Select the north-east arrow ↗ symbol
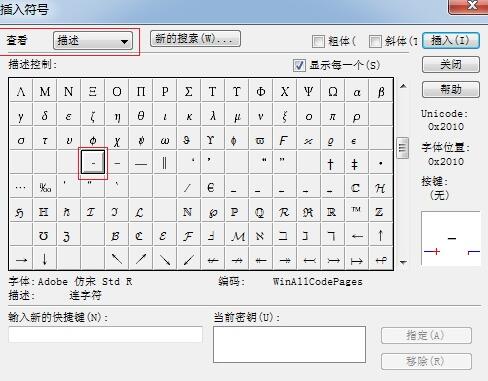The height and width of the screenshot is (381, 488). click(141, 259)
